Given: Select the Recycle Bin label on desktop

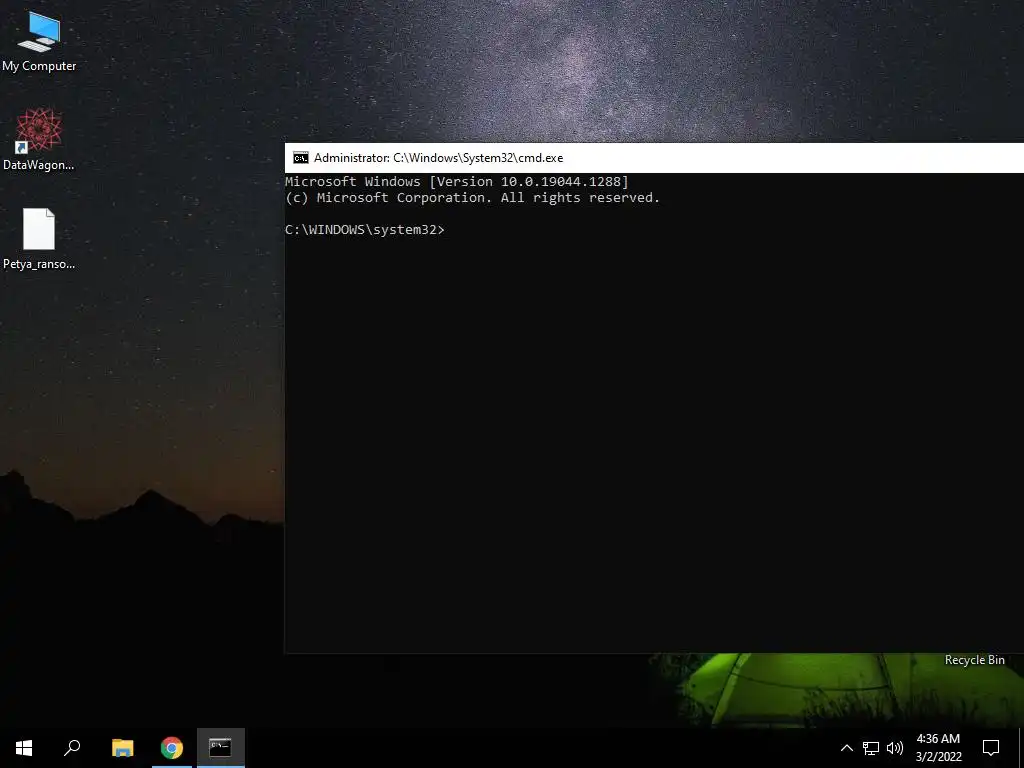Looking at the screenshot, I should pyautogui.click(x=974, y=660).
